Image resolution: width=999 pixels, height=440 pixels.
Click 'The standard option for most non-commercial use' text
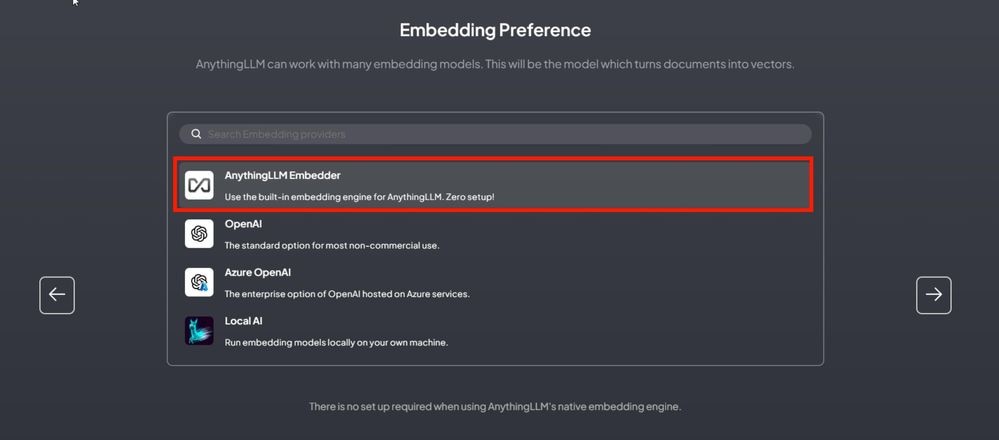click(x=332, y=246)
